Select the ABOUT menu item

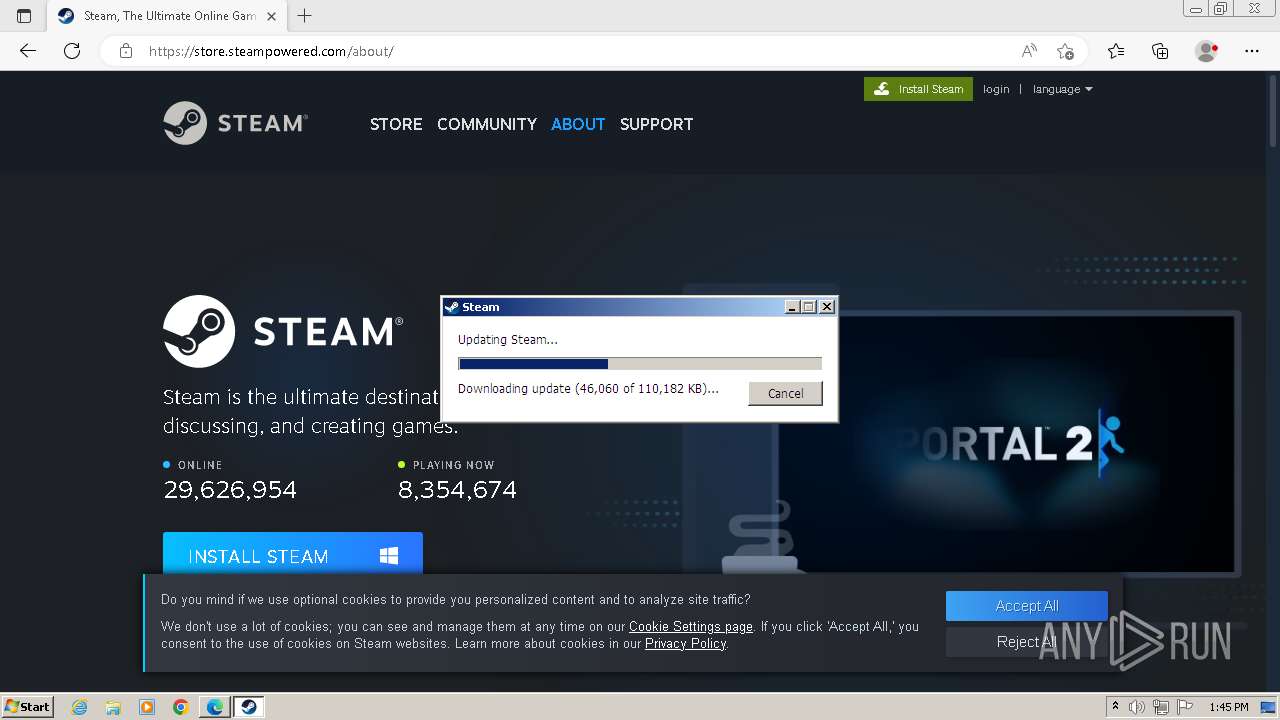click(x=578, y=124)
